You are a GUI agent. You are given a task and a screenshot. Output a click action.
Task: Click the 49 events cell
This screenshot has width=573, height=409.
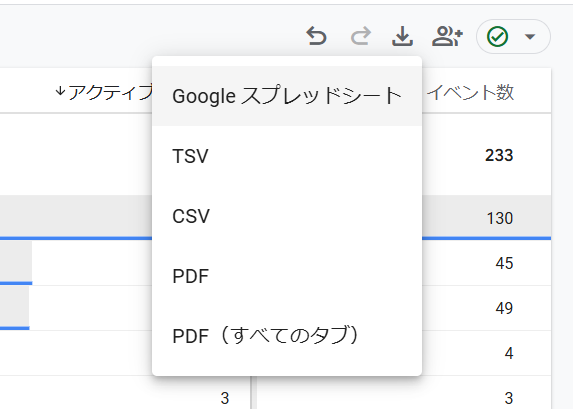(504, 308)
